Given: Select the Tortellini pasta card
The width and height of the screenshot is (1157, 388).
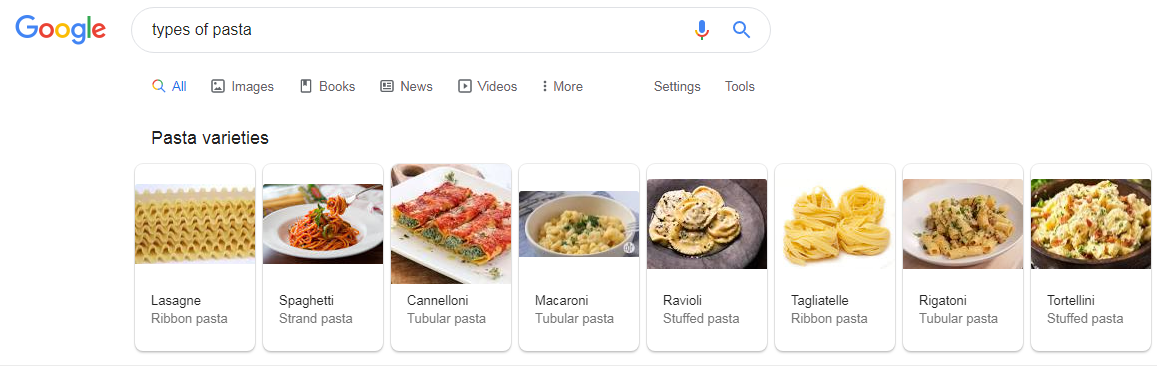Looking at the screenshot, I should [x=1091, y=257].
